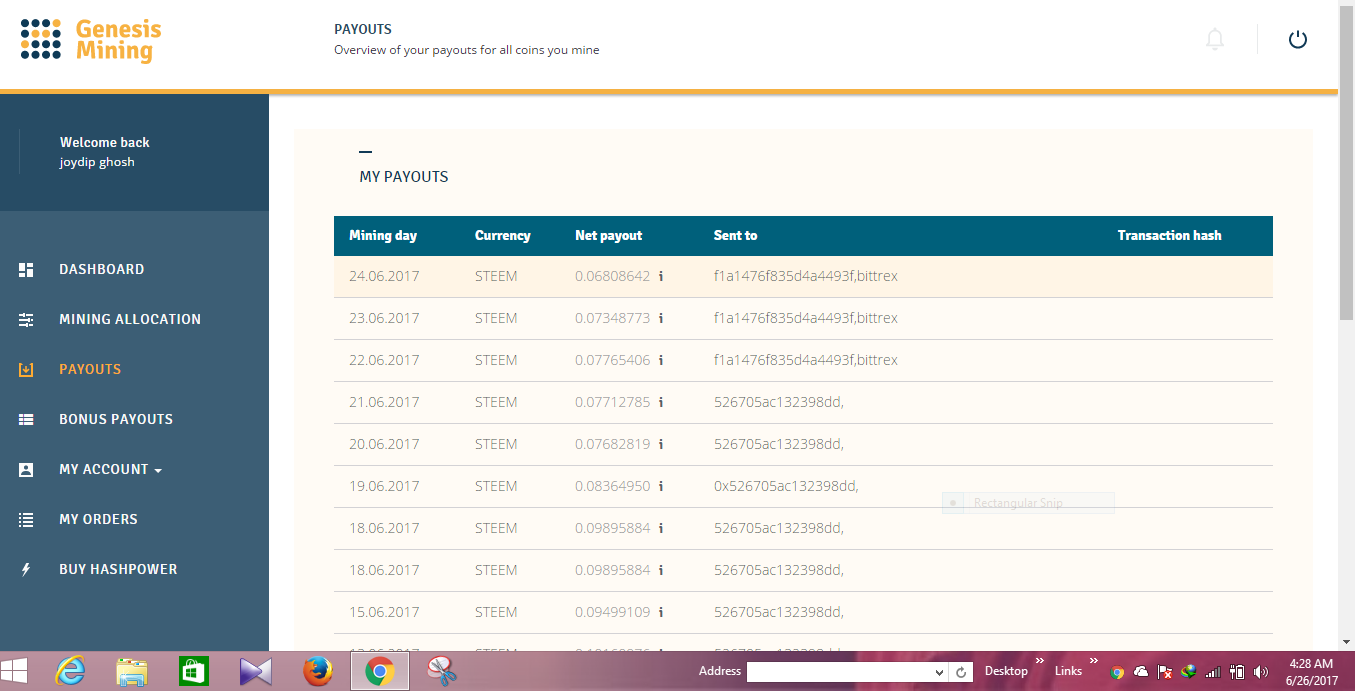Click the Mining Allocation sliders icon
This screenshot has width=1355, height=691.
click(x=26, y=319)
